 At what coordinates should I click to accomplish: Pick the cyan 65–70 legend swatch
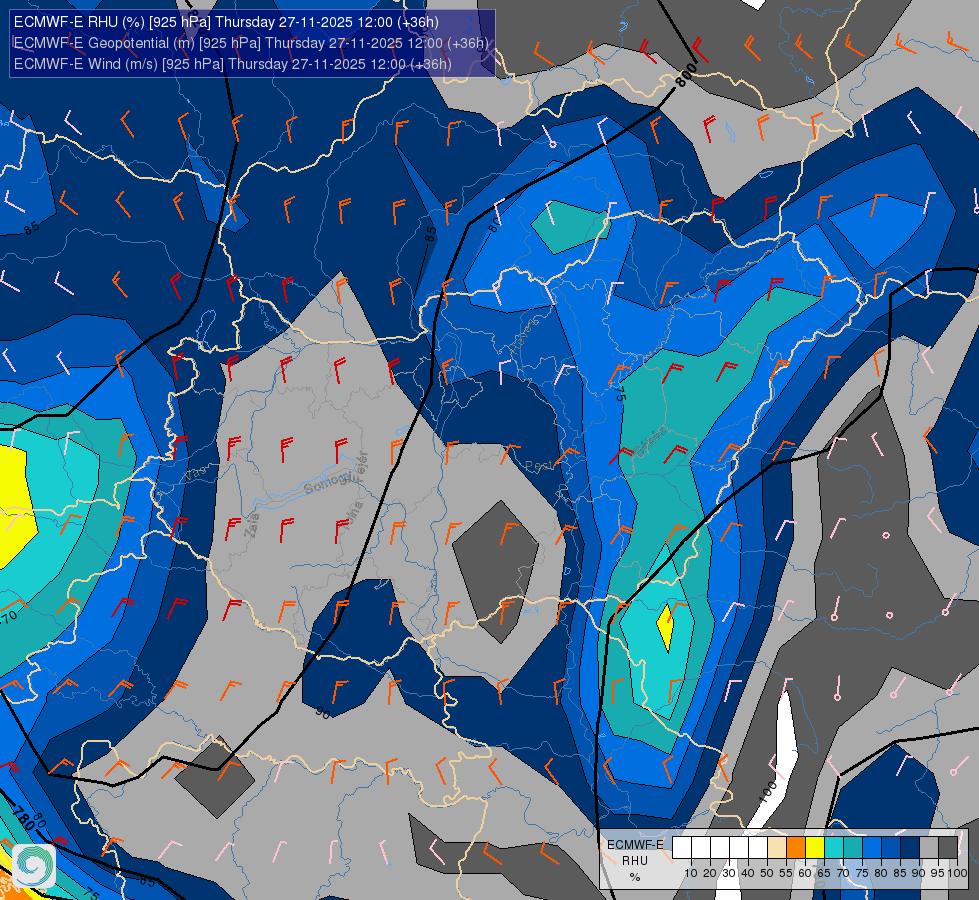(x=834, y=847)
